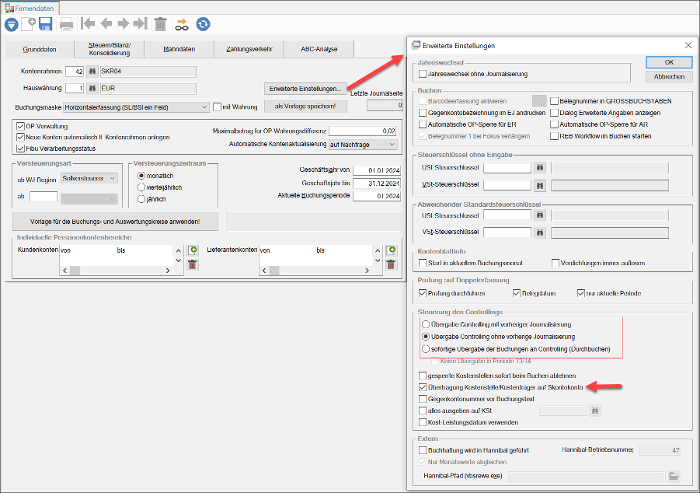
Task: Open the 'ab WJ Beginn' Versteuerungsart dropdown
Action: tap(112, 179)
